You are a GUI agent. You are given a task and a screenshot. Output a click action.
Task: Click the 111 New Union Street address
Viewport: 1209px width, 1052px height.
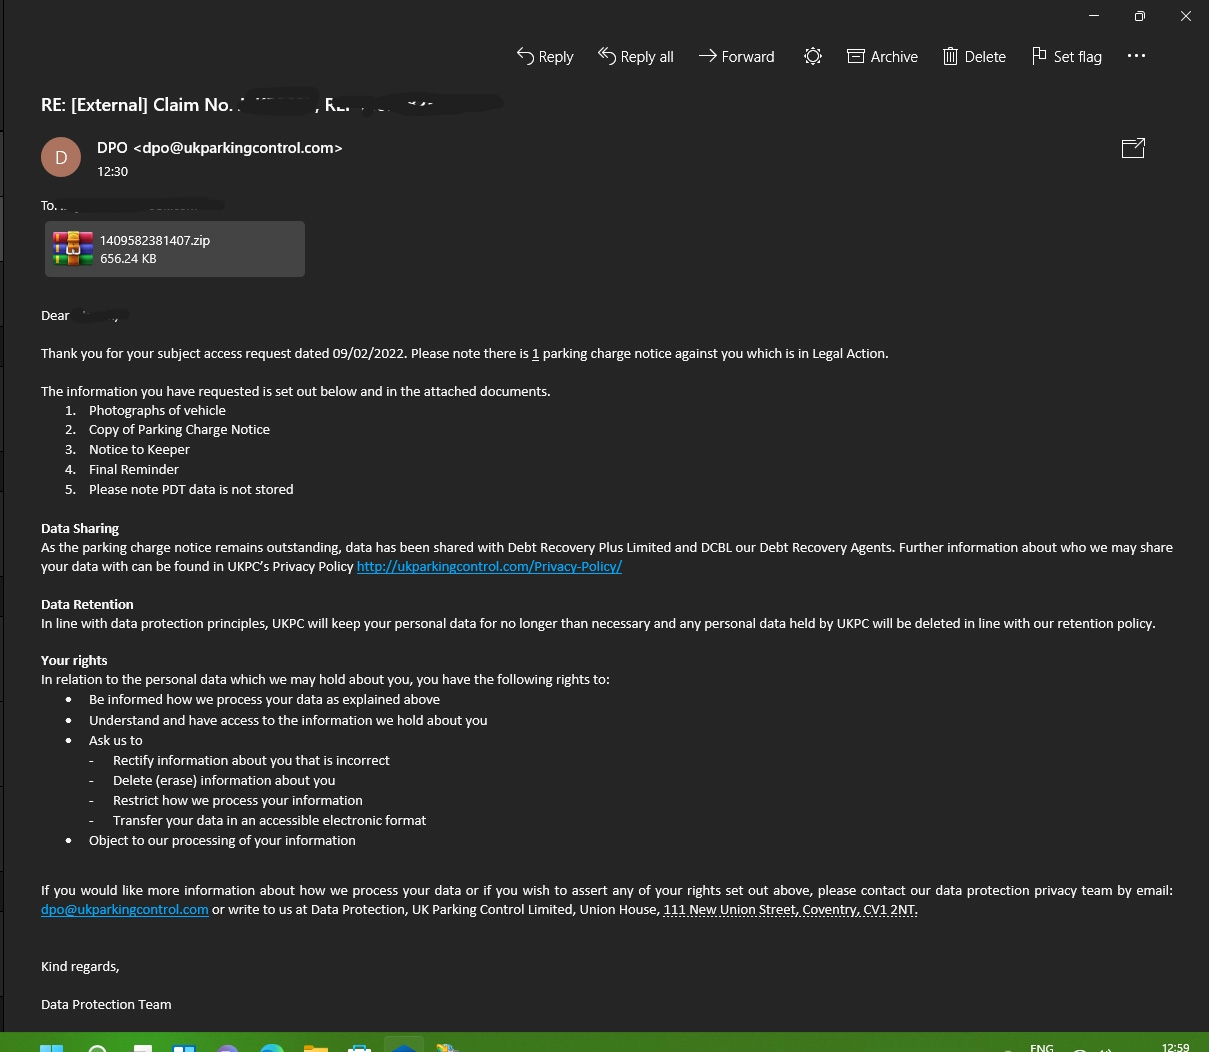point(790,910)
